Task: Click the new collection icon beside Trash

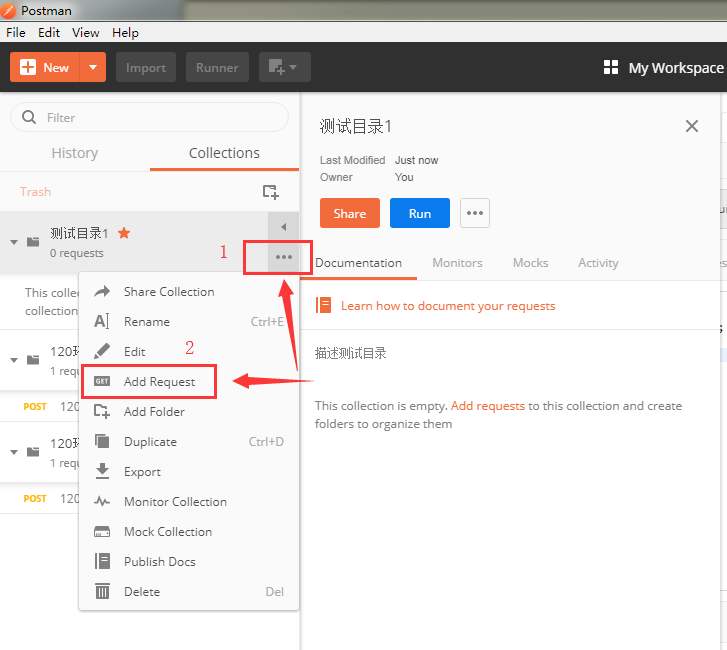Action: click(270, 191)
